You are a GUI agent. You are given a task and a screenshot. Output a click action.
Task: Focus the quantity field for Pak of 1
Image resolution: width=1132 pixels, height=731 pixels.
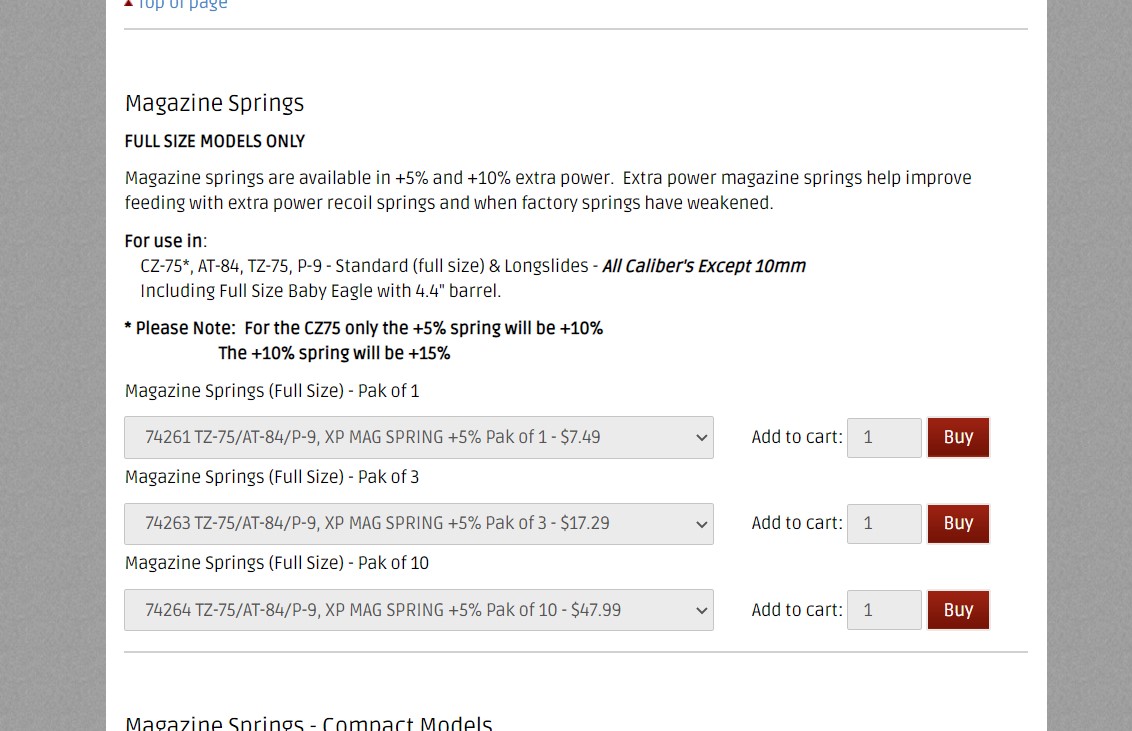pos(884,437)
